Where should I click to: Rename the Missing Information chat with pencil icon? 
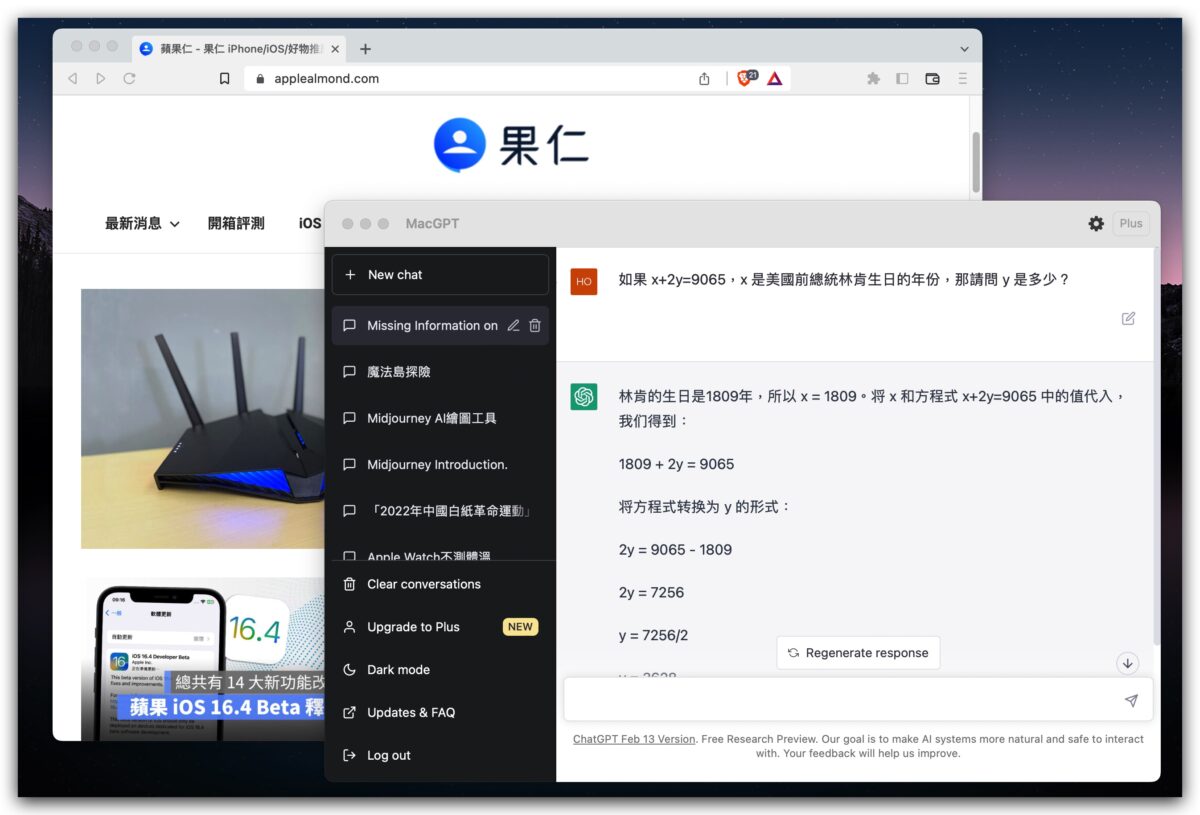point(513,325)
